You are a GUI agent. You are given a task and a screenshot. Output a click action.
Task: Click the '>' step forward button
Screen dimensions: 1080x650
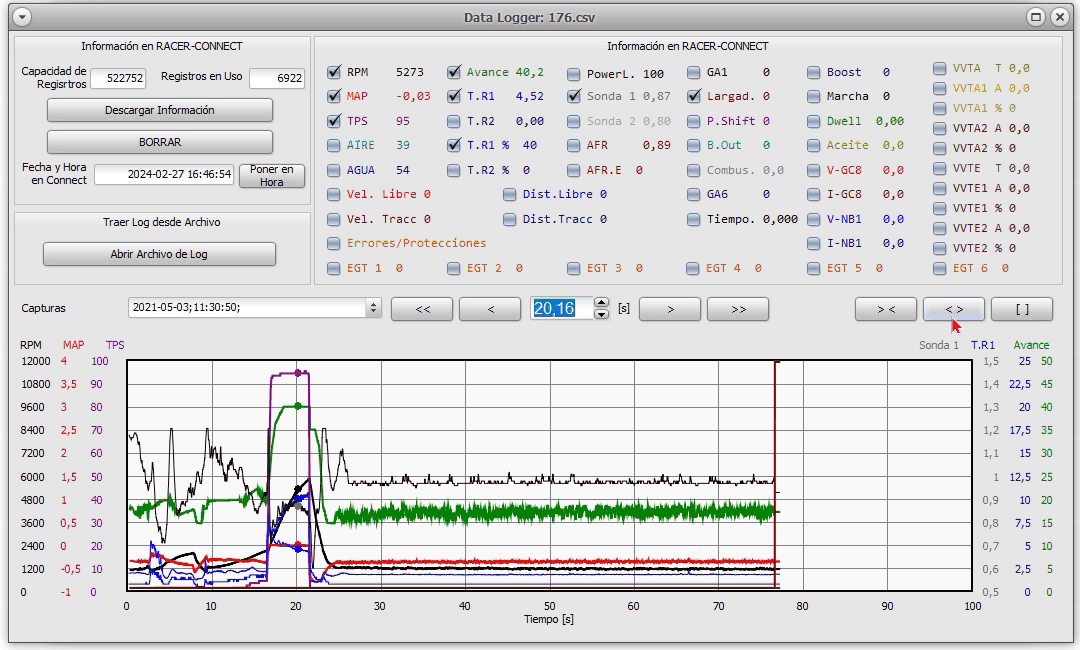[x=670, y=309]
